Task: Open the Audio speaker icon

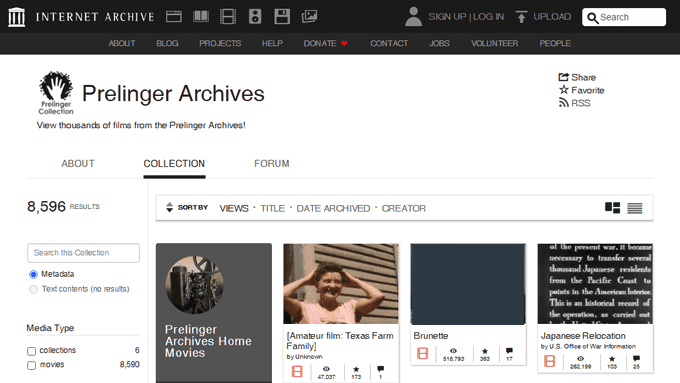Action: pos(255,17)
